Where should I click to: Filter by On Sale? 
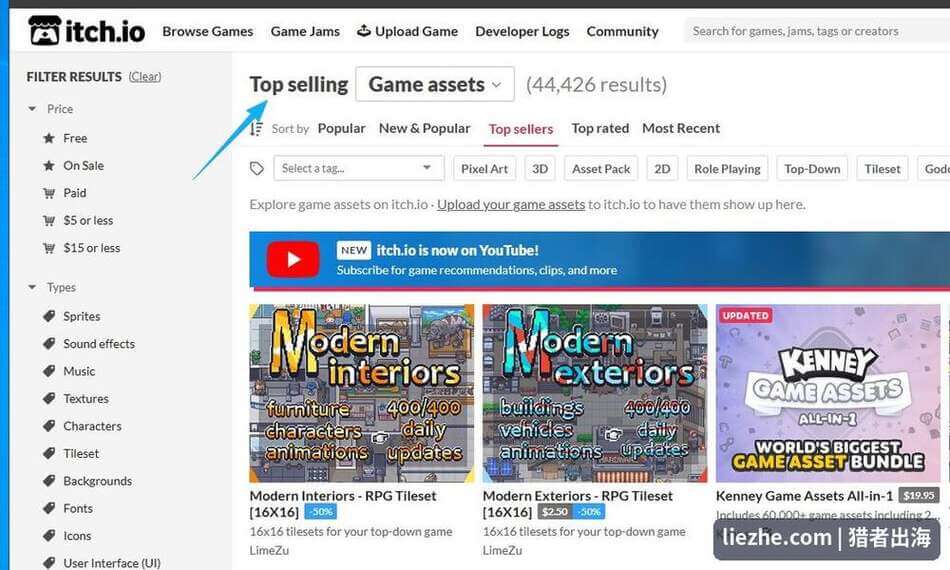tap(84, 165)
